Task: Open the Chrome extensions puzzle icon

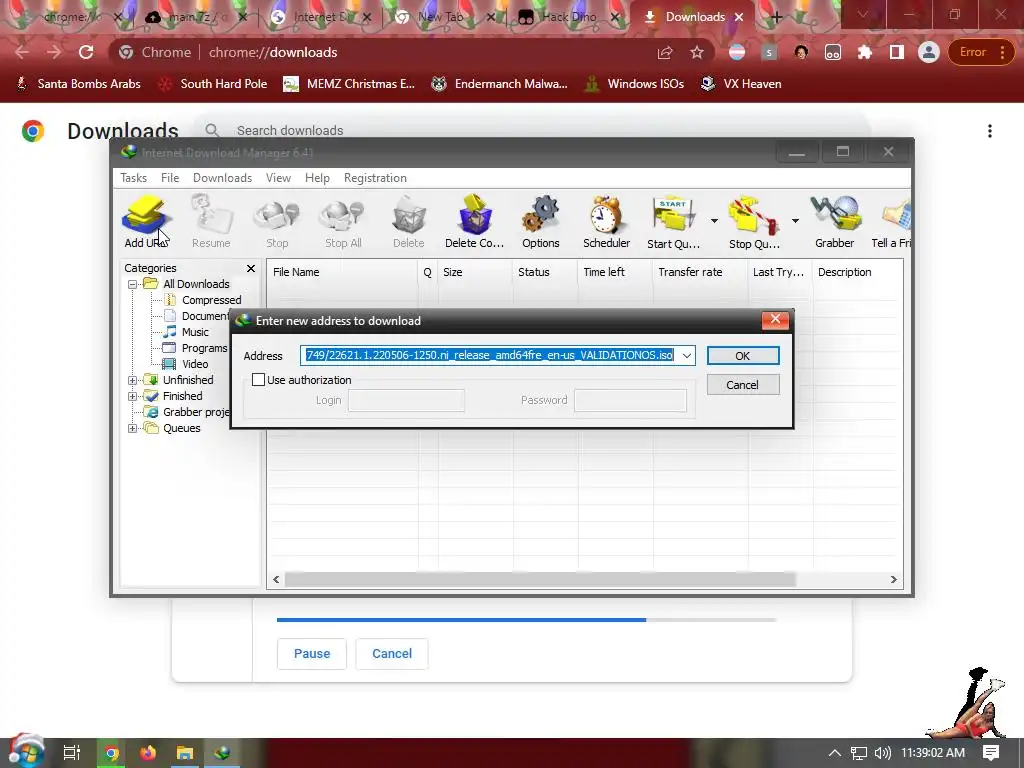Action: pos(865,52)
